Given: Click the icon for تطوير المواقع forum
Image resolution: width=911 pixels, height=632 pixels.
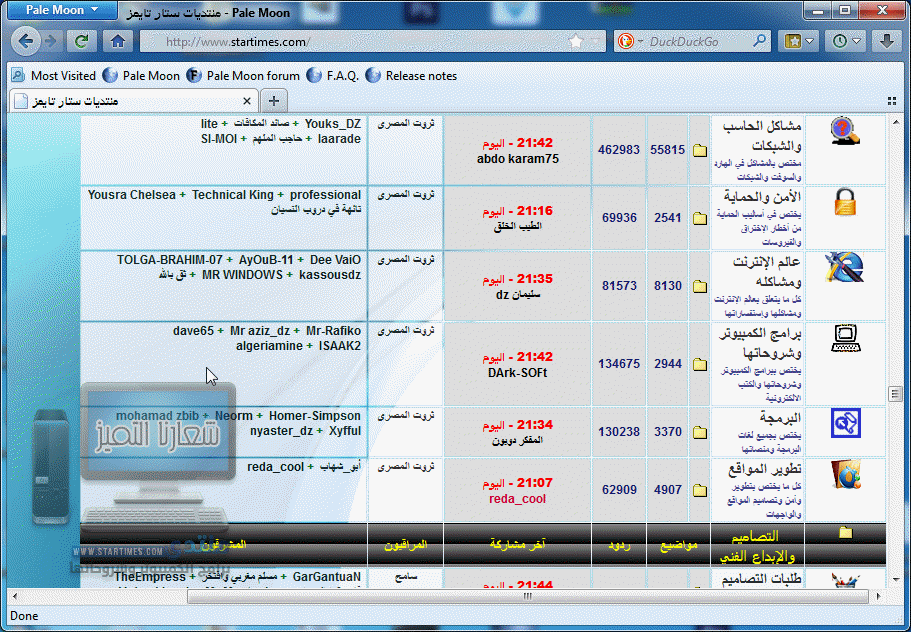Looking at the screenshot, I should (x=845, y=475).
